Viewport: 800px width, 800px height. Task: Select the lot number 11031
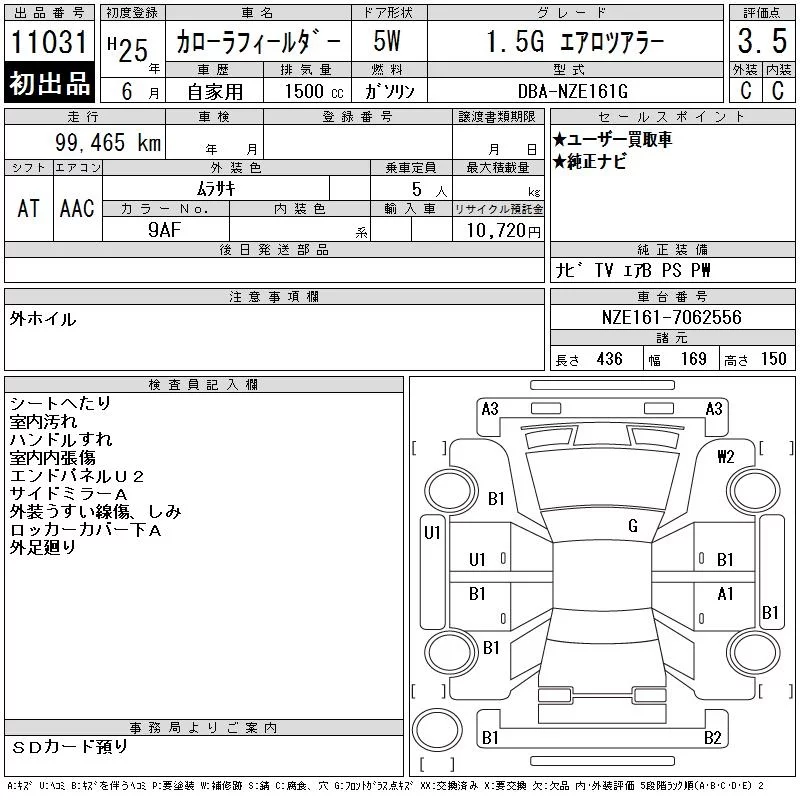click(x=49, y=42)
